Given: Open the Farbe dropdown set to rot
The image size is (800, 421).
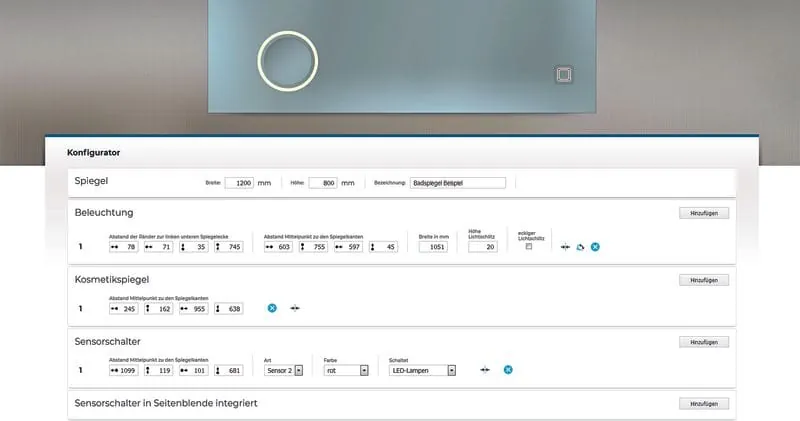Looking at the screenshot, I should click(346, 370).
